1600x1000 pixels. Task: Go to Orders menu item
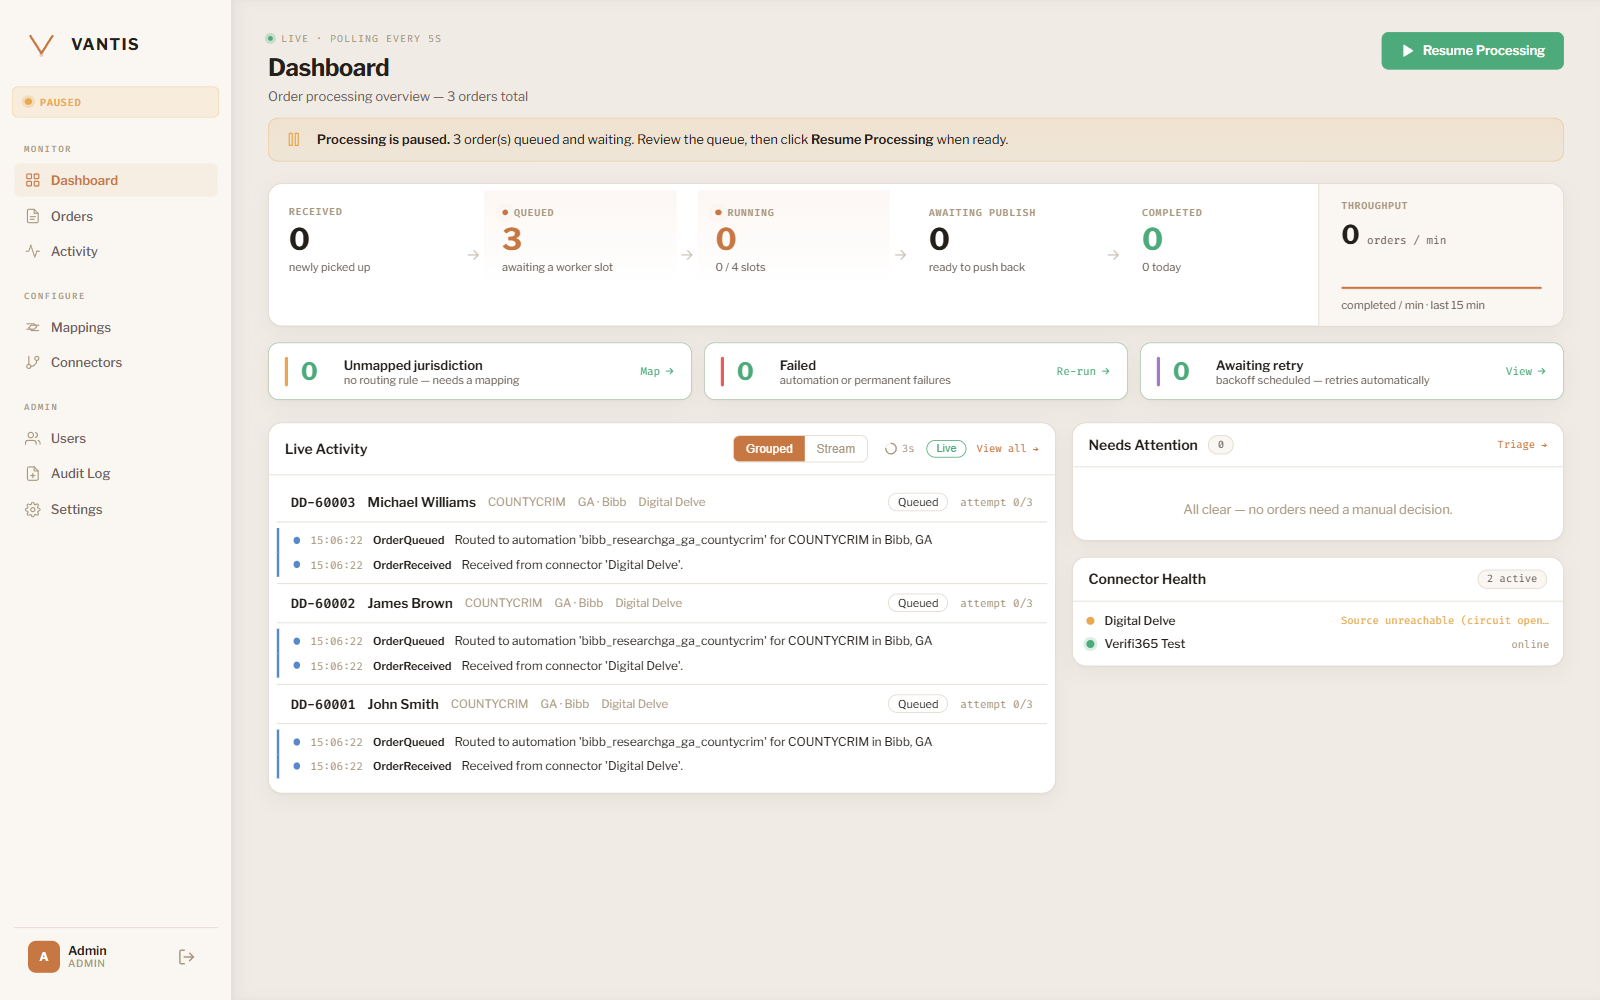click(x=115, y=216)
